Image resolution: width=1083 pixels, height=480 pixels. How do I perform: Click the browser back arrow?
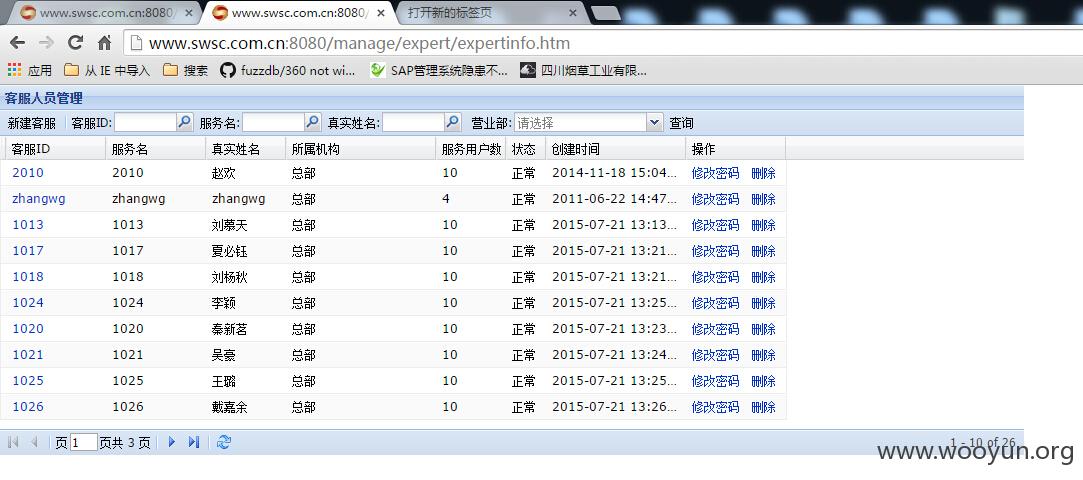[x=17, y=43]
